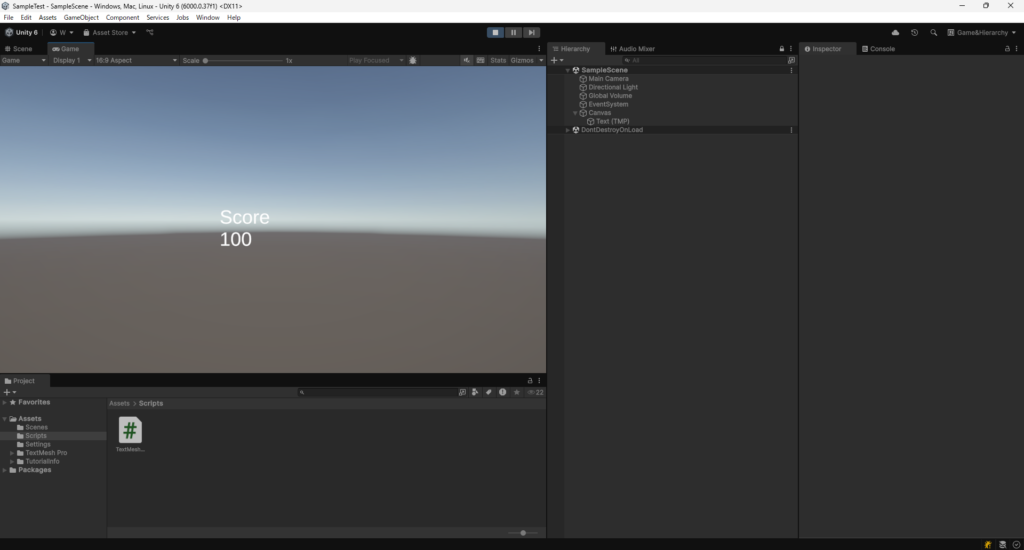Open the Display 1 dropdown
The width and height of the screenshot is (1024, 550).
tap(72, 60)
